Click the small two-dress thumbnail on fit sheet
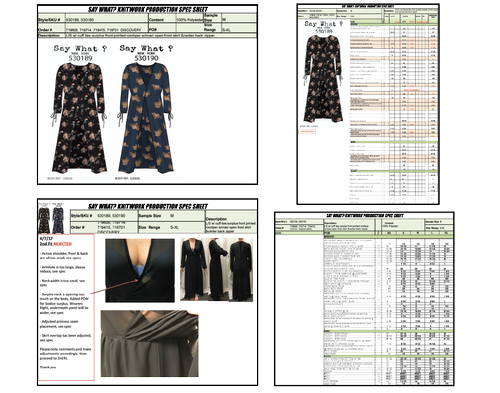The image size is (500, 393). 51,218
